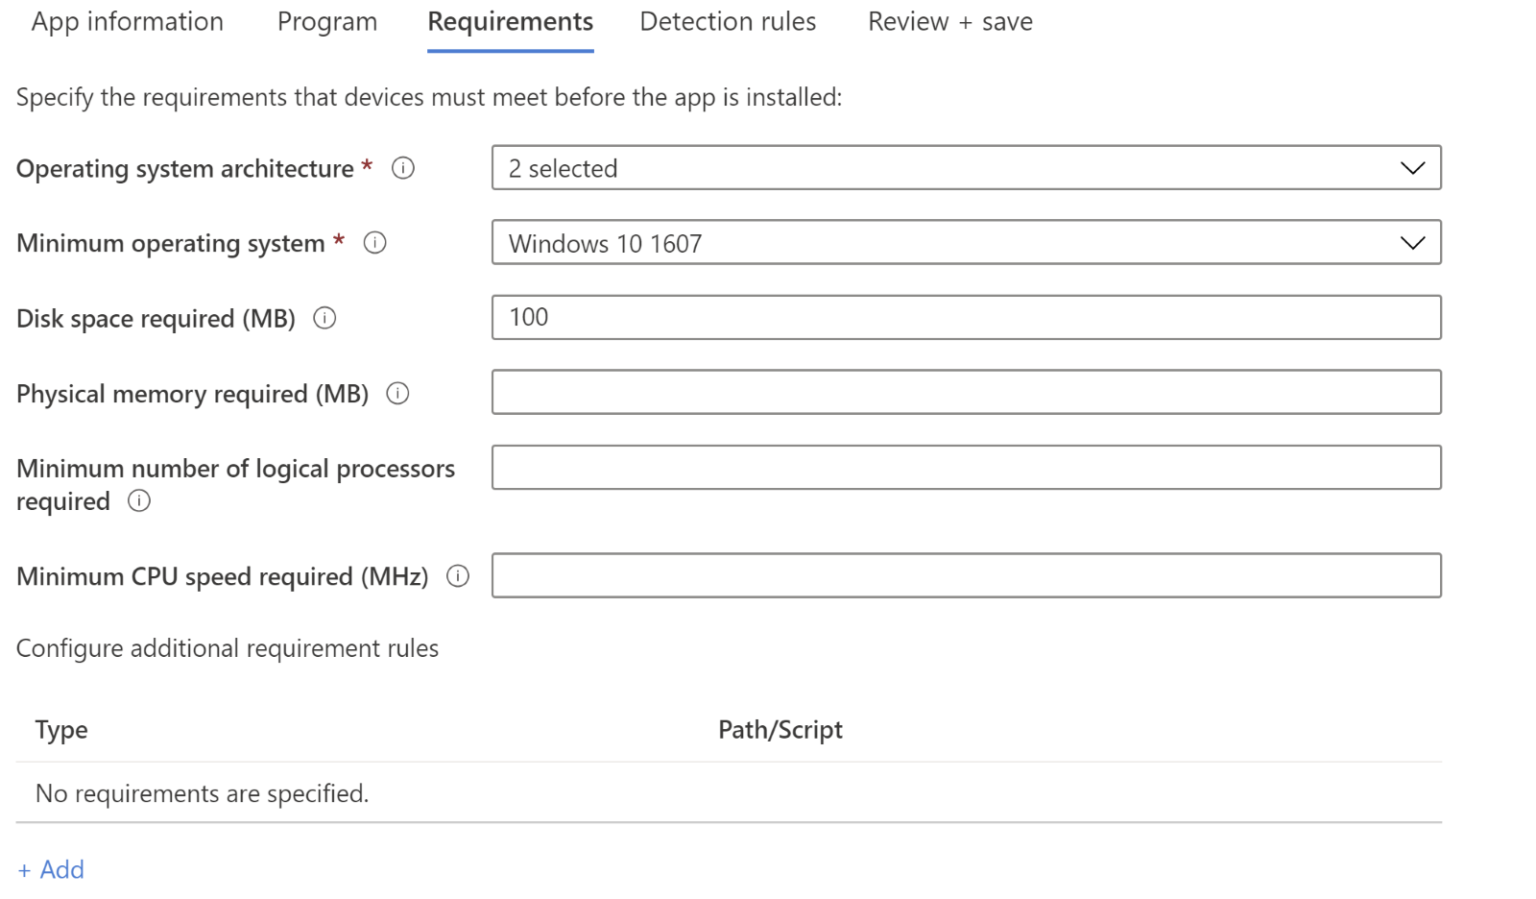Click the Type column header
This screenshot has width=1536, height=899.
click(60, 730)
